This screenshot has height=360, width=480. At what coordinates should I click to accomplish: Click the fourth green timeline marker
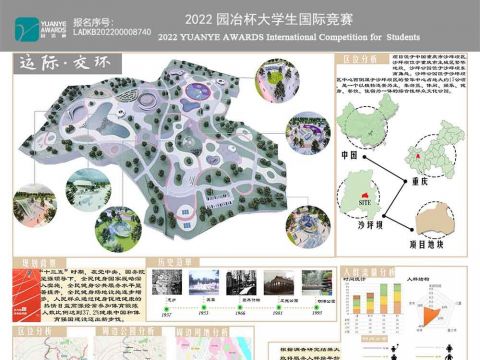pos(279,307)
